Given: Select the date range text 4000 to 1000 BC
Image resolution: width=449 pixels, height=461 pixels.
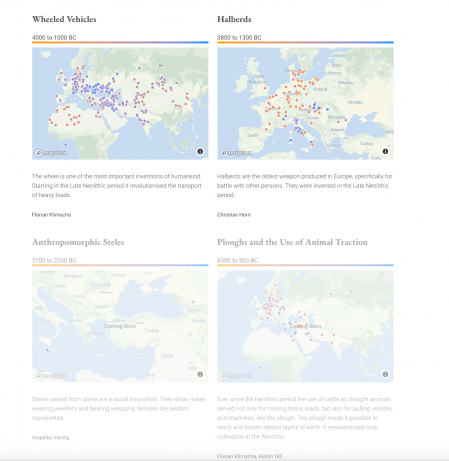Looking at the screenshot, I should pyautogui.click(x=54, y=38).
